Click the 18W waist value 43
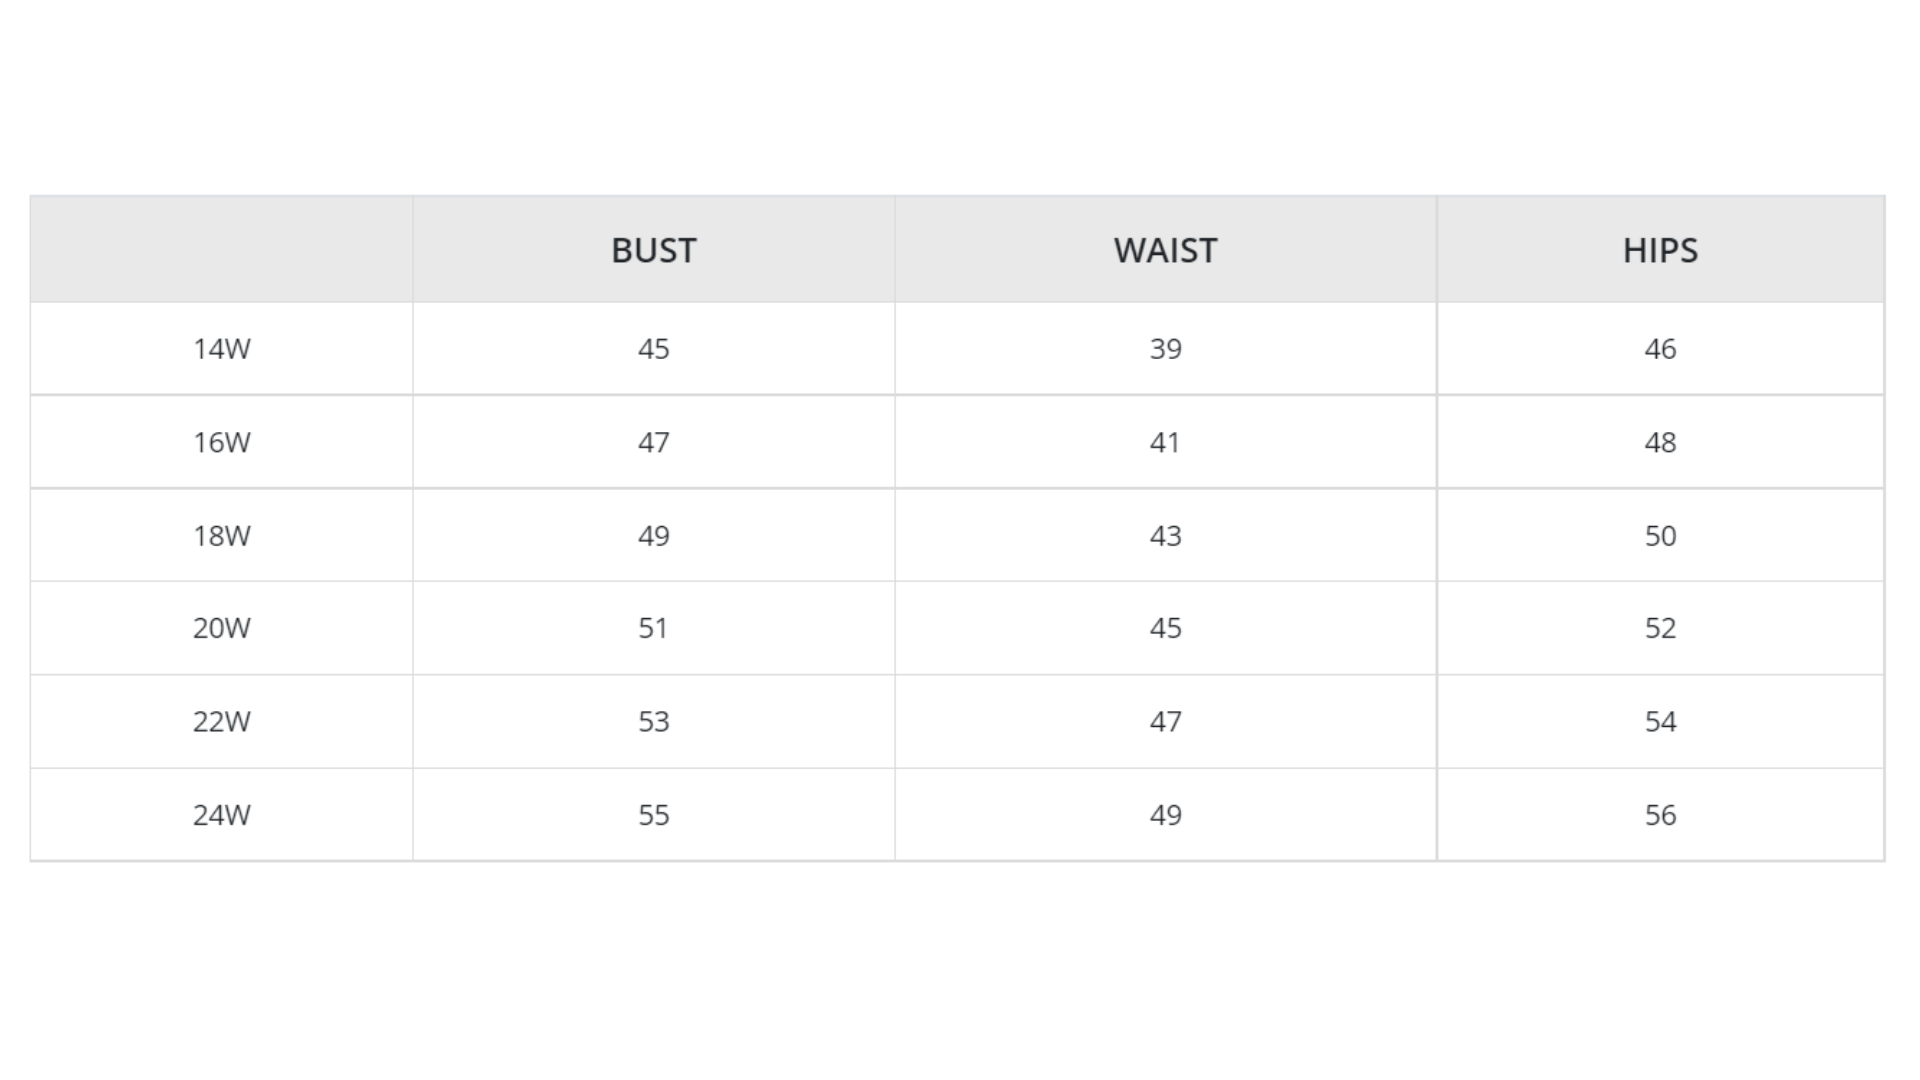 point(1165,536)
